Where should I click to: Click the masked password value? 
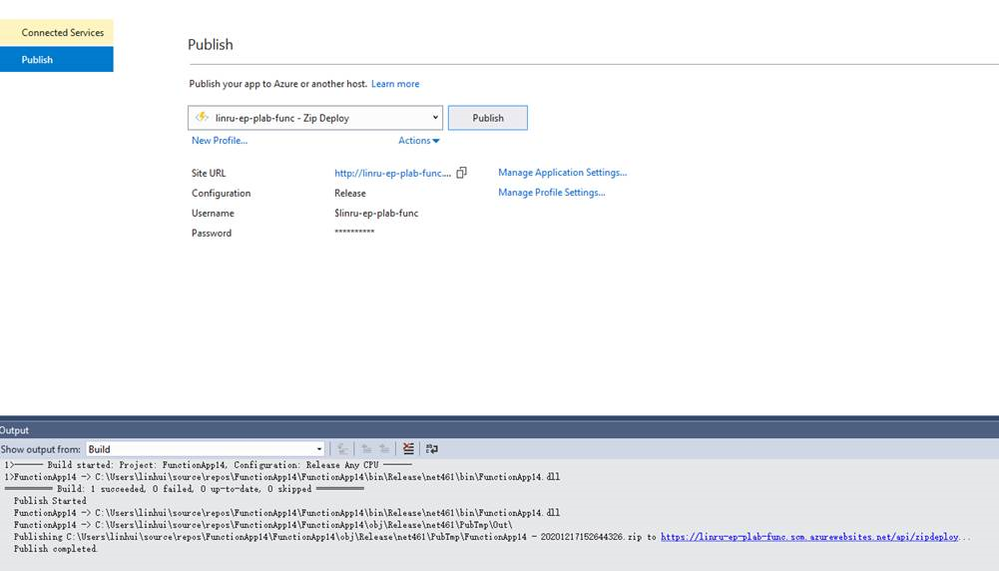(x=354, y=232)
